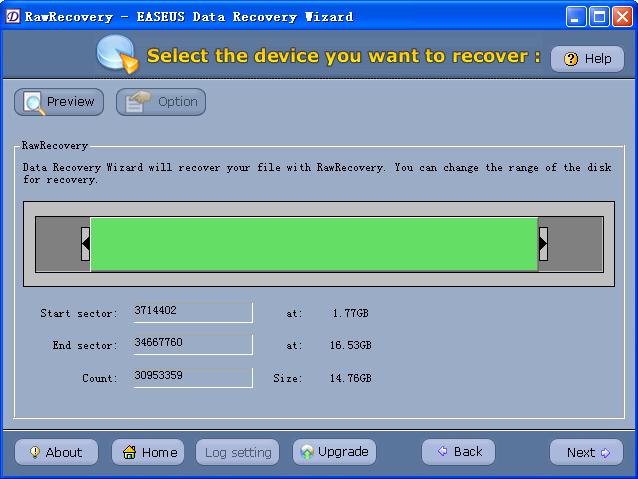
Task: Click the RawRecovery group label
Action: point(55,145)
